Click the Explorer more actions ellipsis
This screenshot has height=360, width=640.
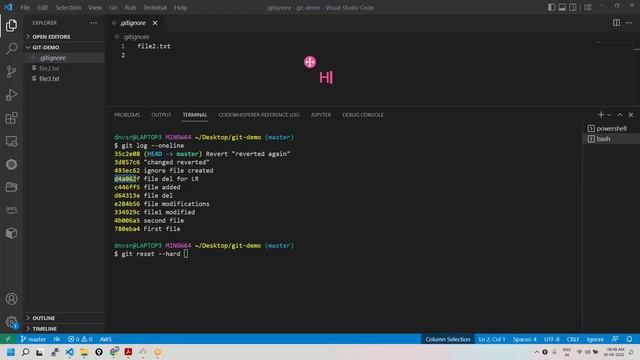(x=93, y=23)
